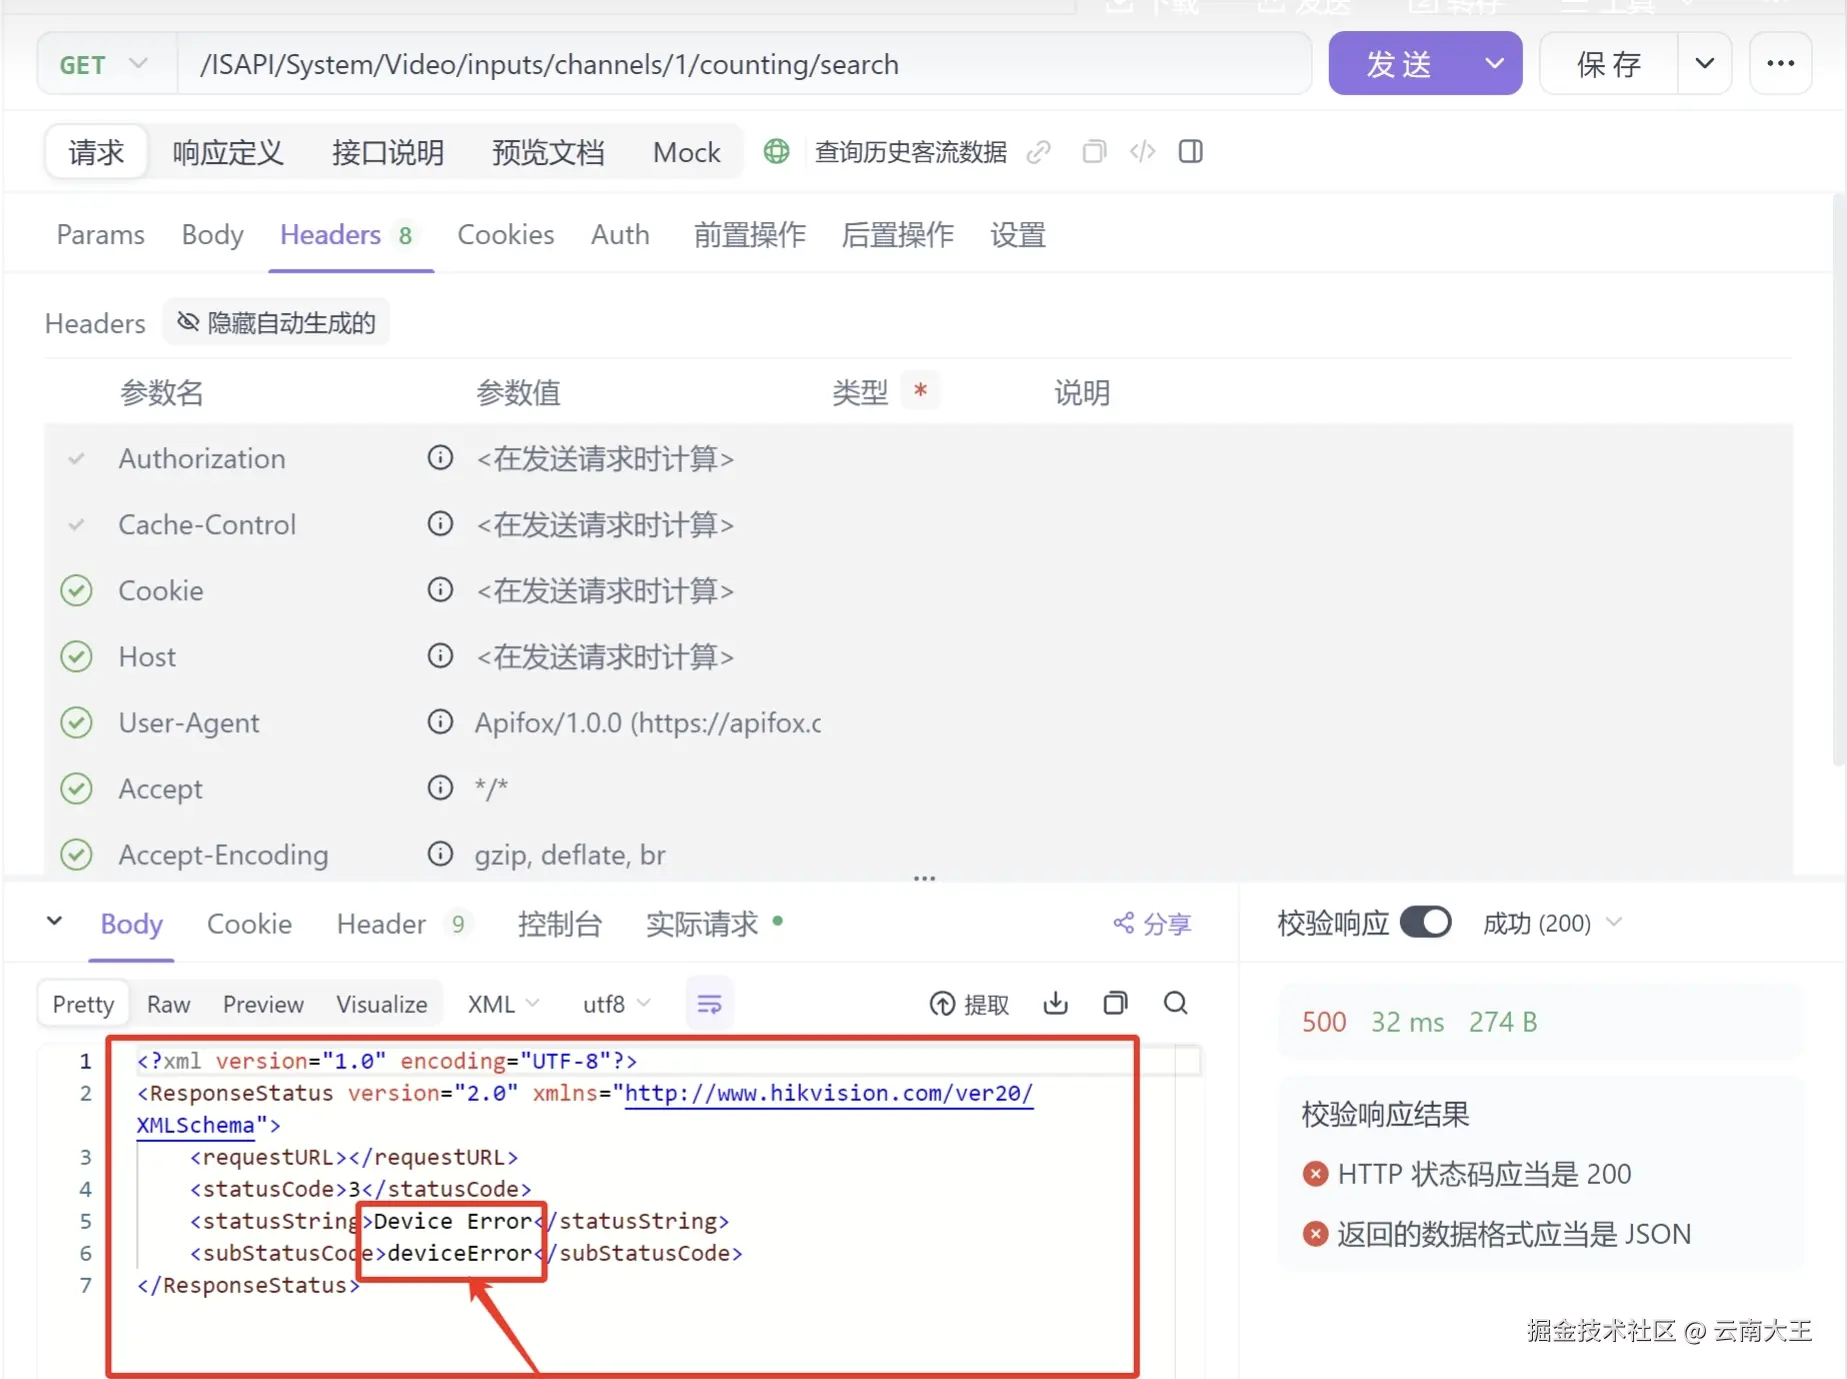Click the failed check icon for JSON 格式
Viewport: 1847px width, 1379px height.
(x=1315, y=1234)
